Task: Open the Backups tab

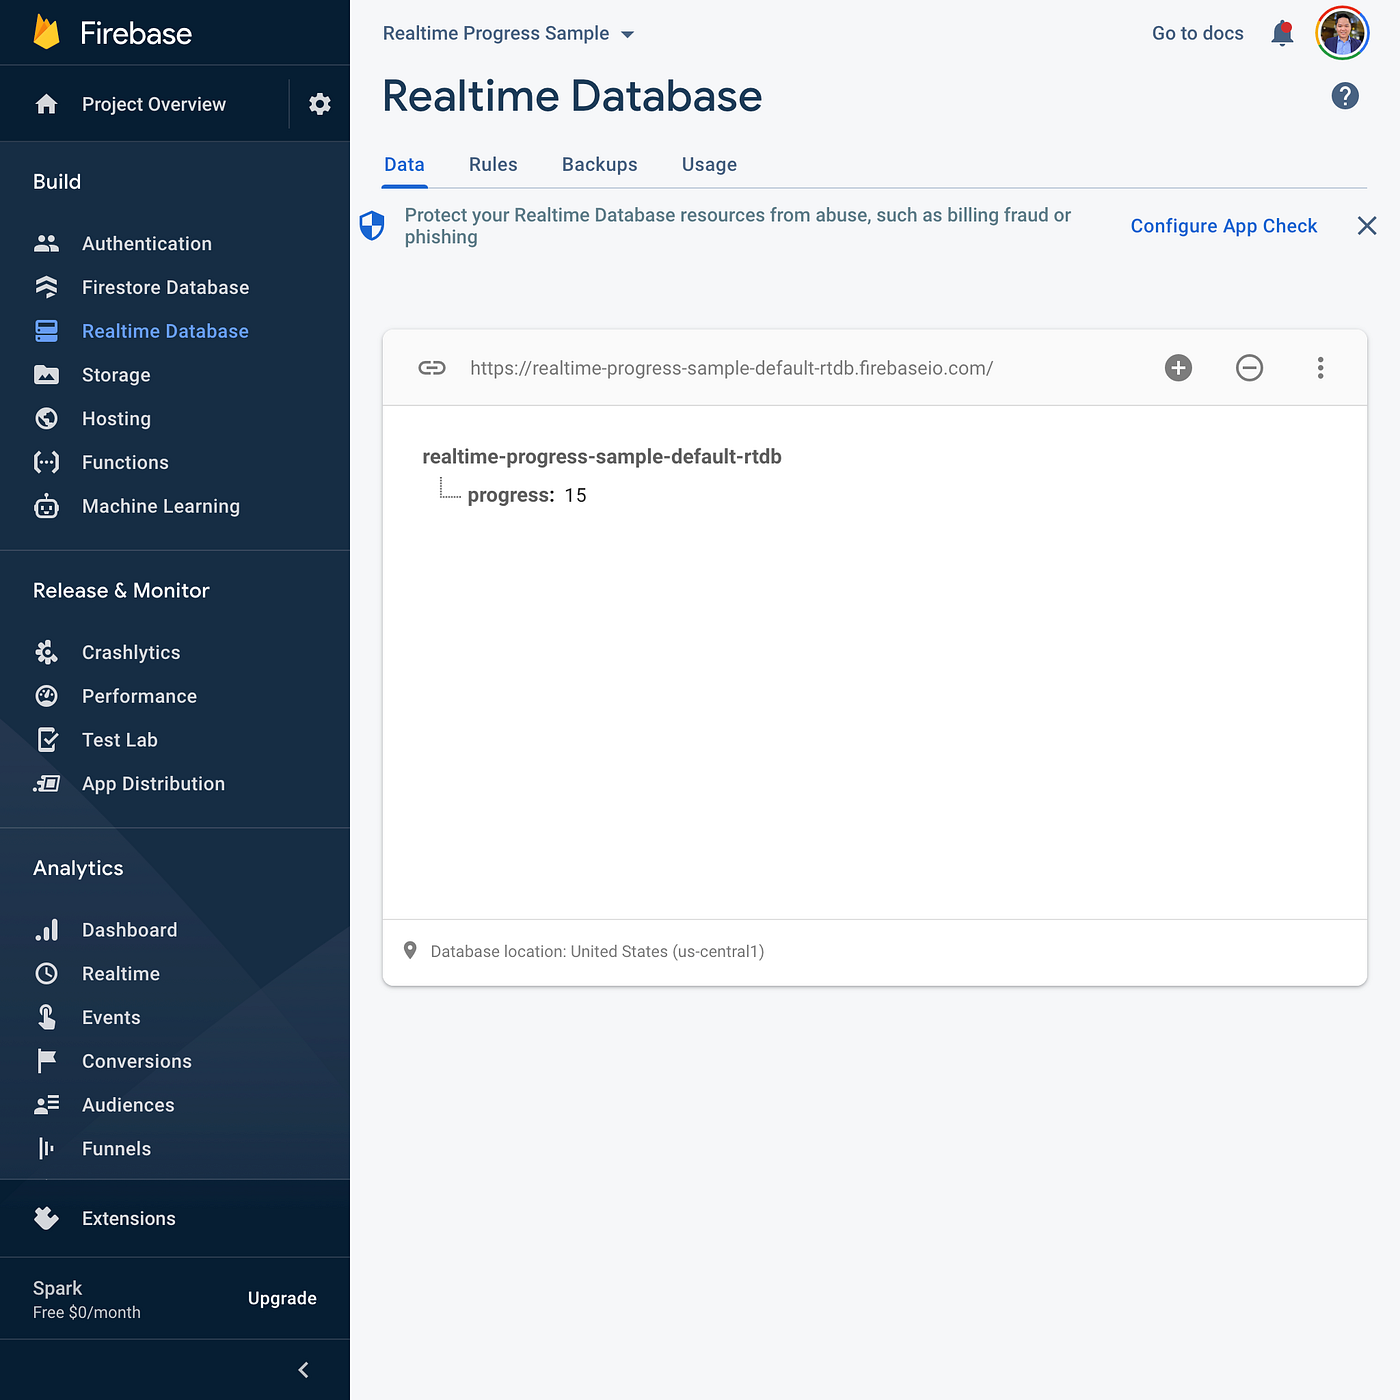Action: click(x=599, y=164)
